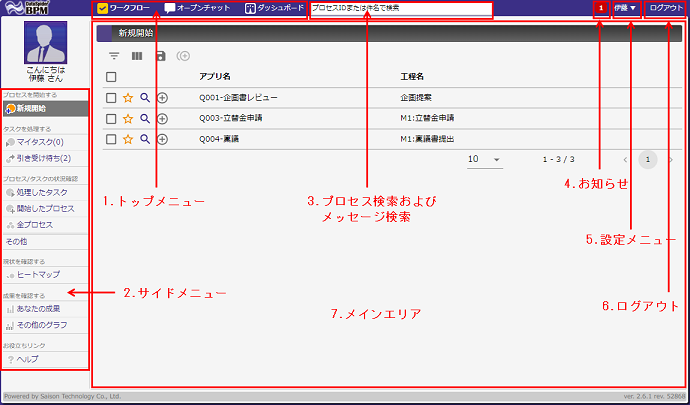690x405 pixels.
Task: Click the save icon in the list toolbar
Action: [x=160, y=56]
